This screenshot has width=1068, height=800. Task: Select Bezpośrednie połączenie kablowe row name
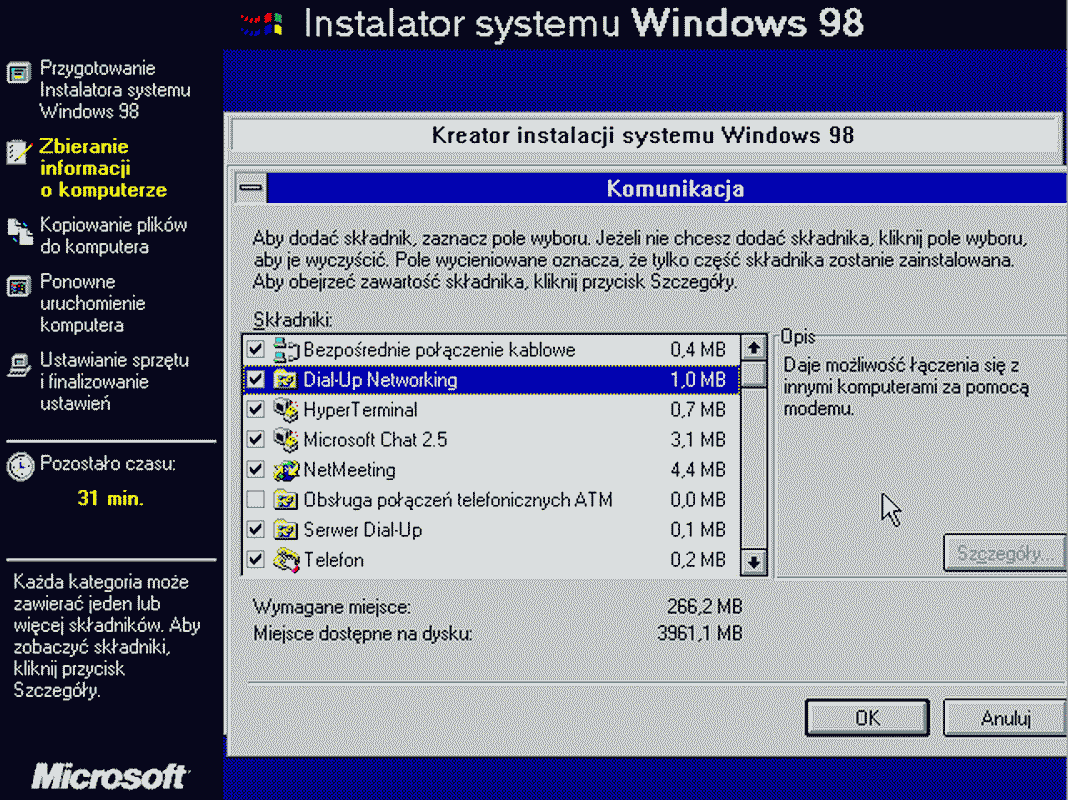coord(439,350)
